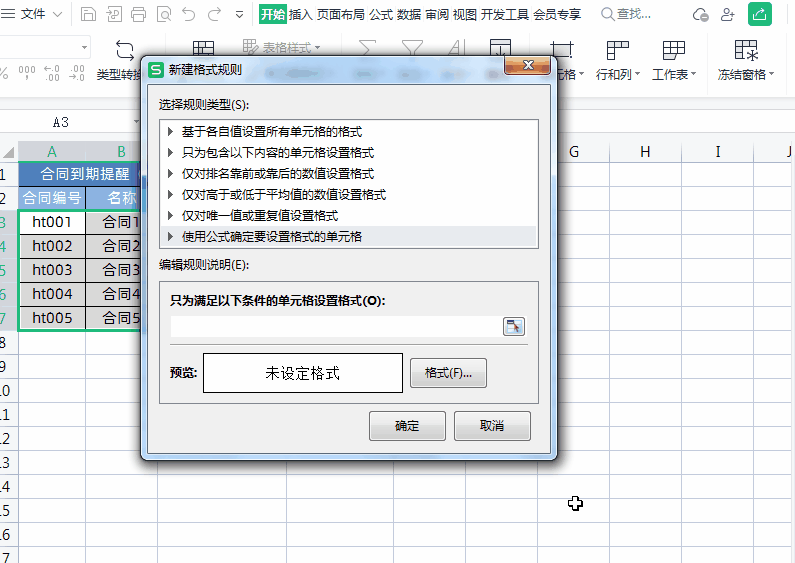Click the 冻结窗格 freeze panes icon
Image resolution: width=795 pixels, height=563 pixels.
click(x=746, y=50)
